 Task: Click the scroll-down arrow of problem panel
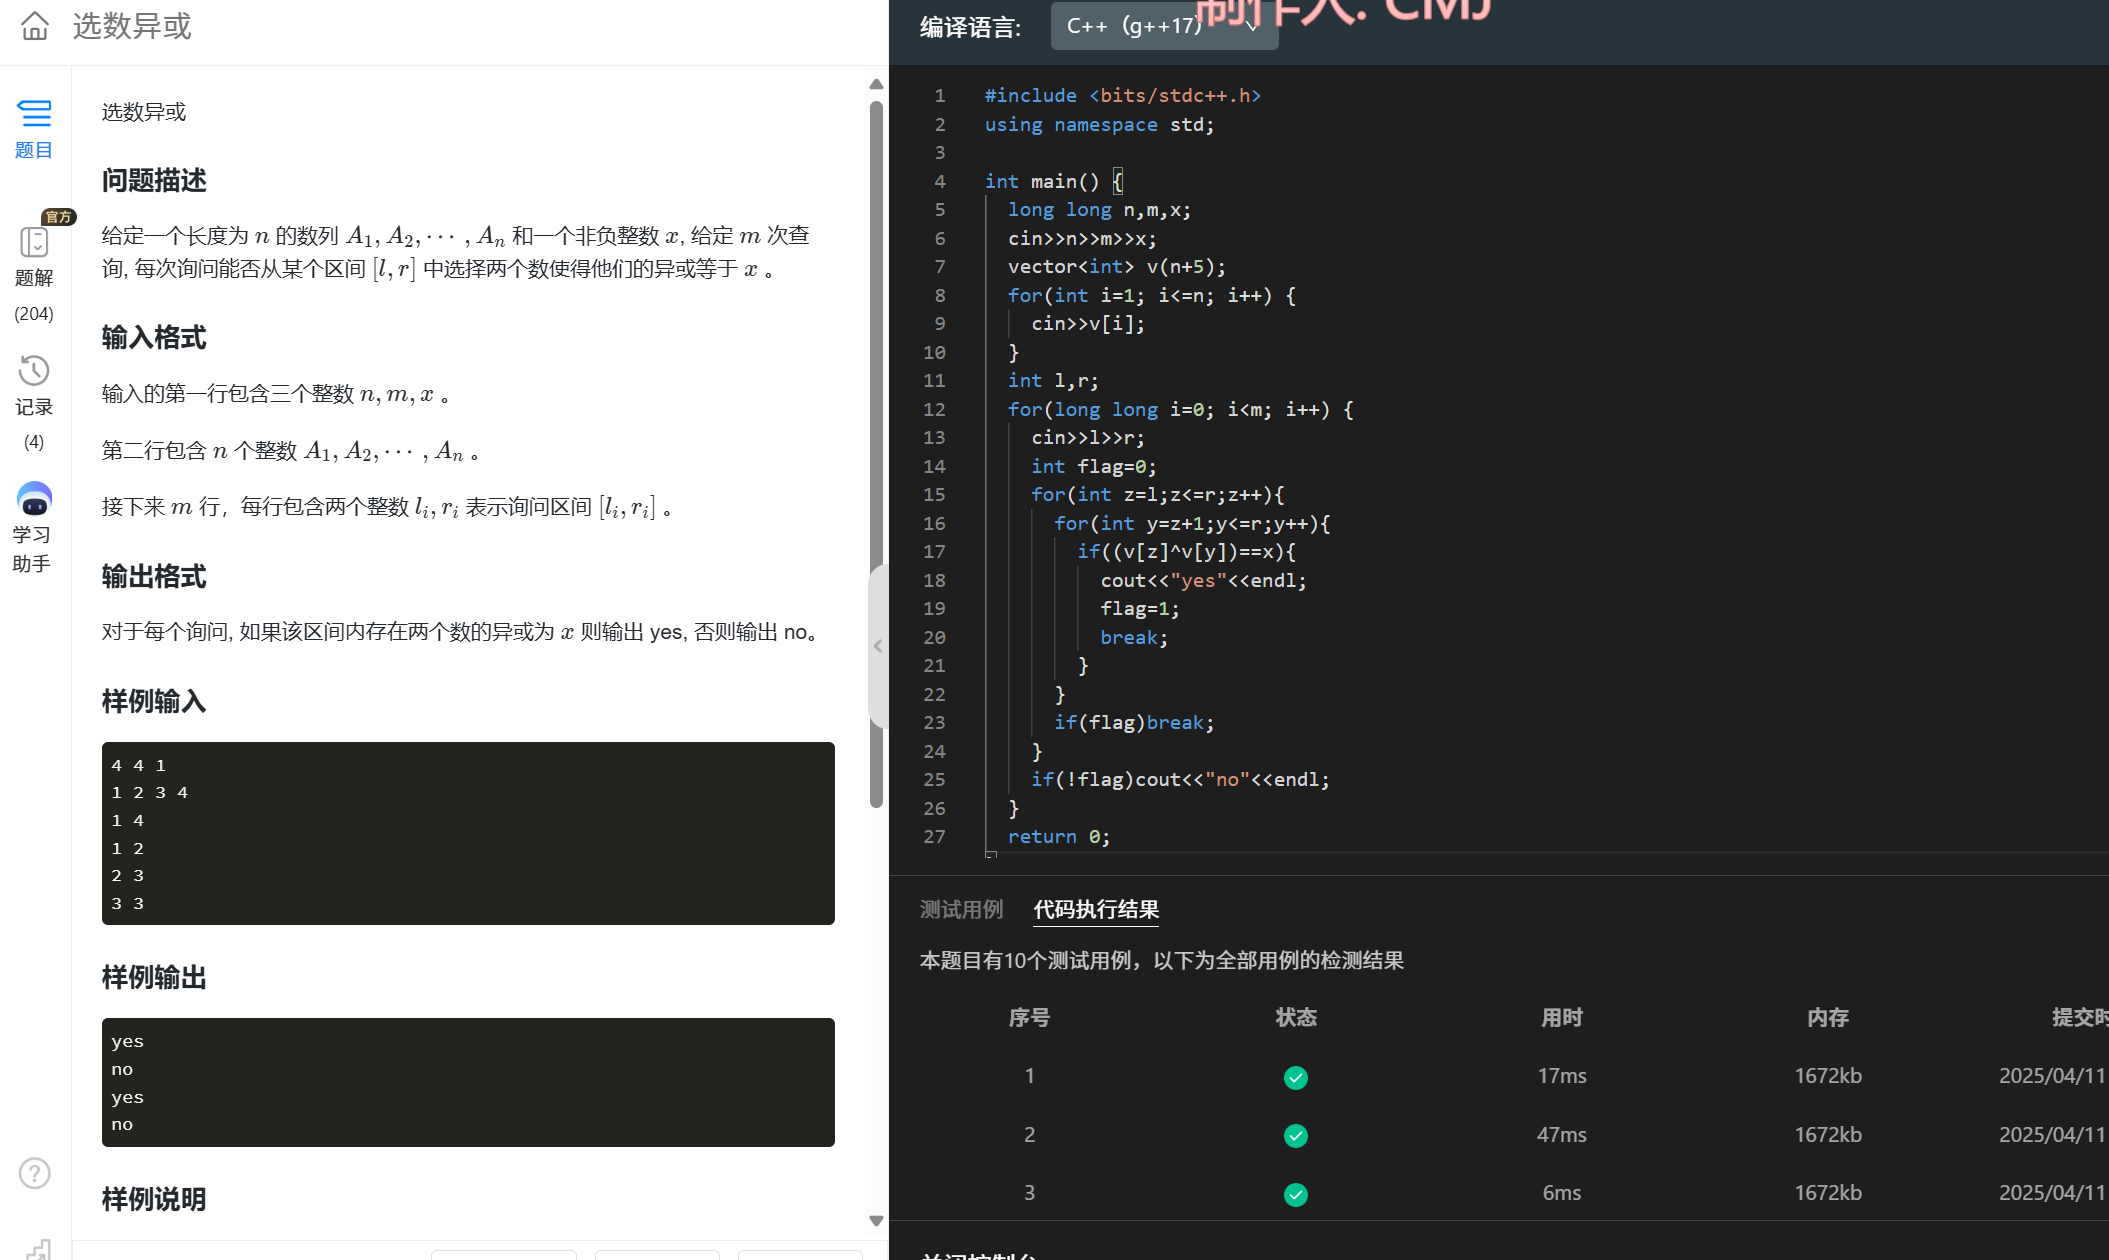pos(876,1220)
